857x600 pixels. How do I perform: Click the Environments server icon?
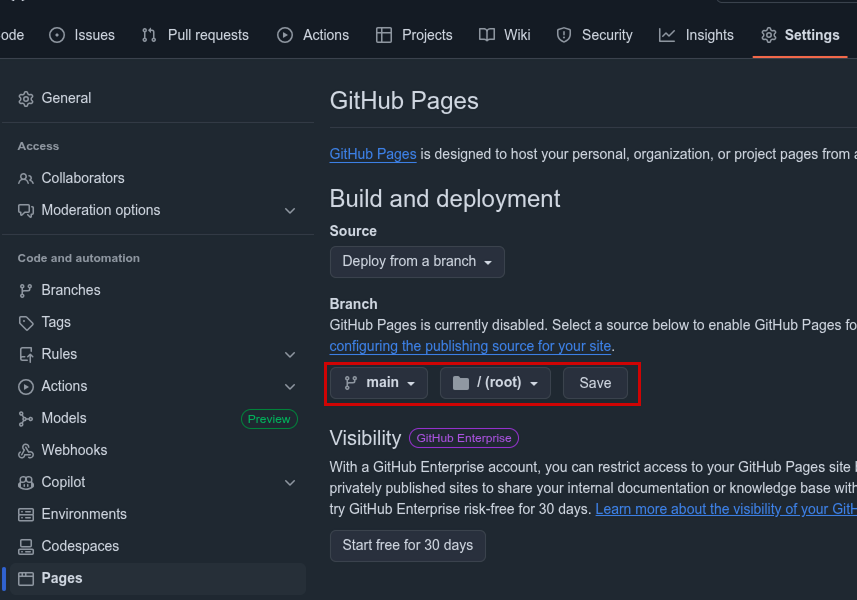tap(26, 515)
